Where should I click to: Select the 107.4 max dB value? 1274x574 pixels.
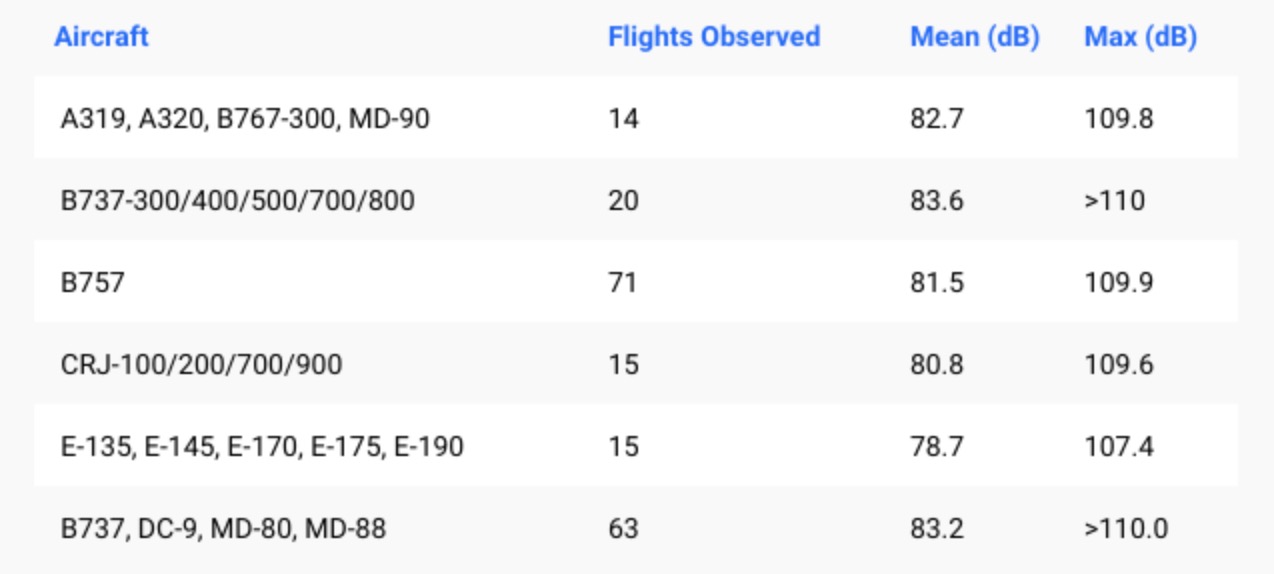[x=1118, y=446]
